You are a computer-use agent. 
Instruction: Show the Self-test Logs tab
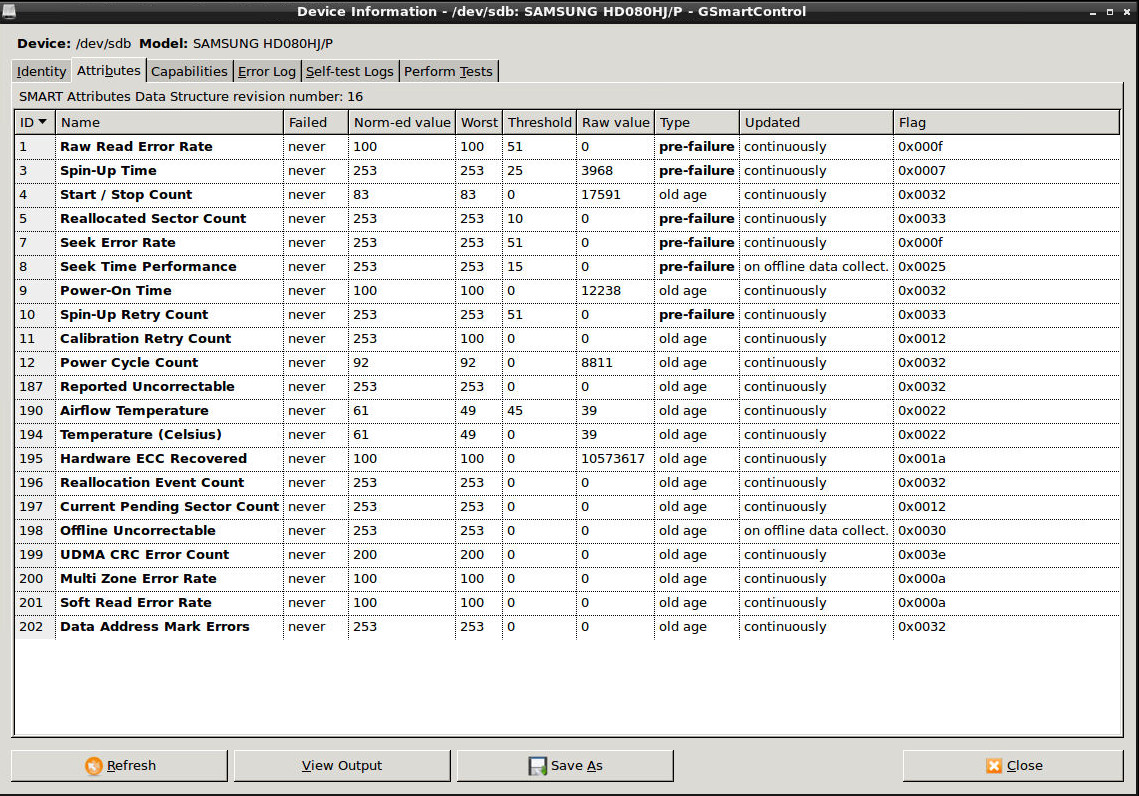click(349, 71)
